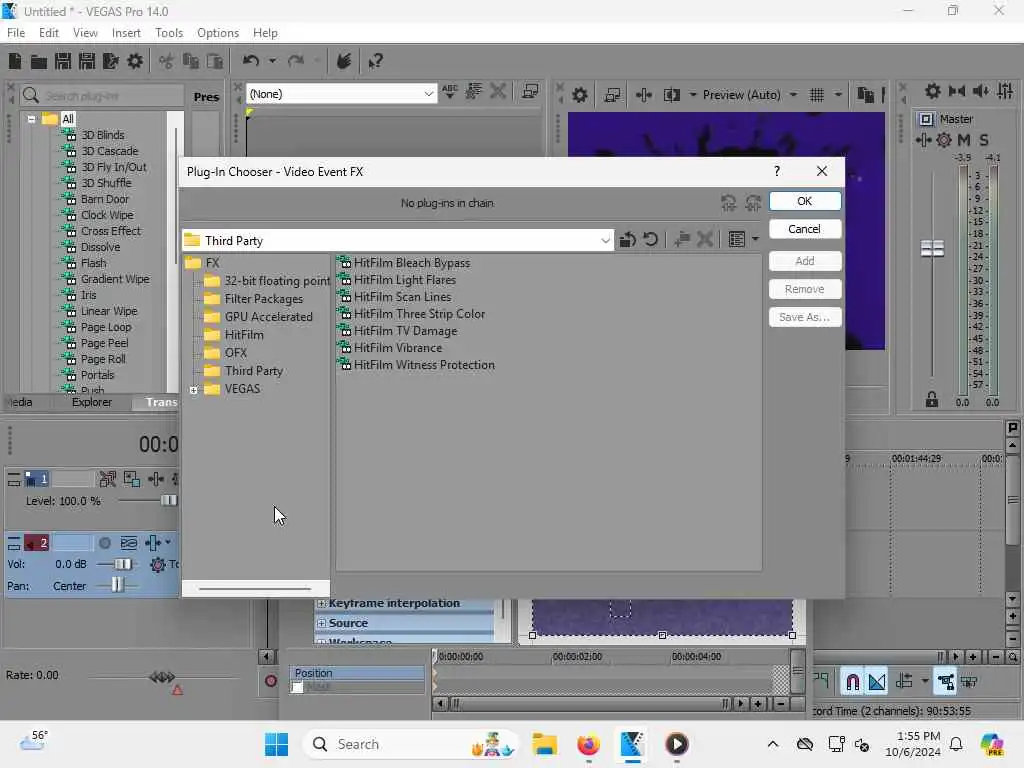Enable Snapping magnet icon
This screenshot has width=1024, height=768.
(852, 682)
